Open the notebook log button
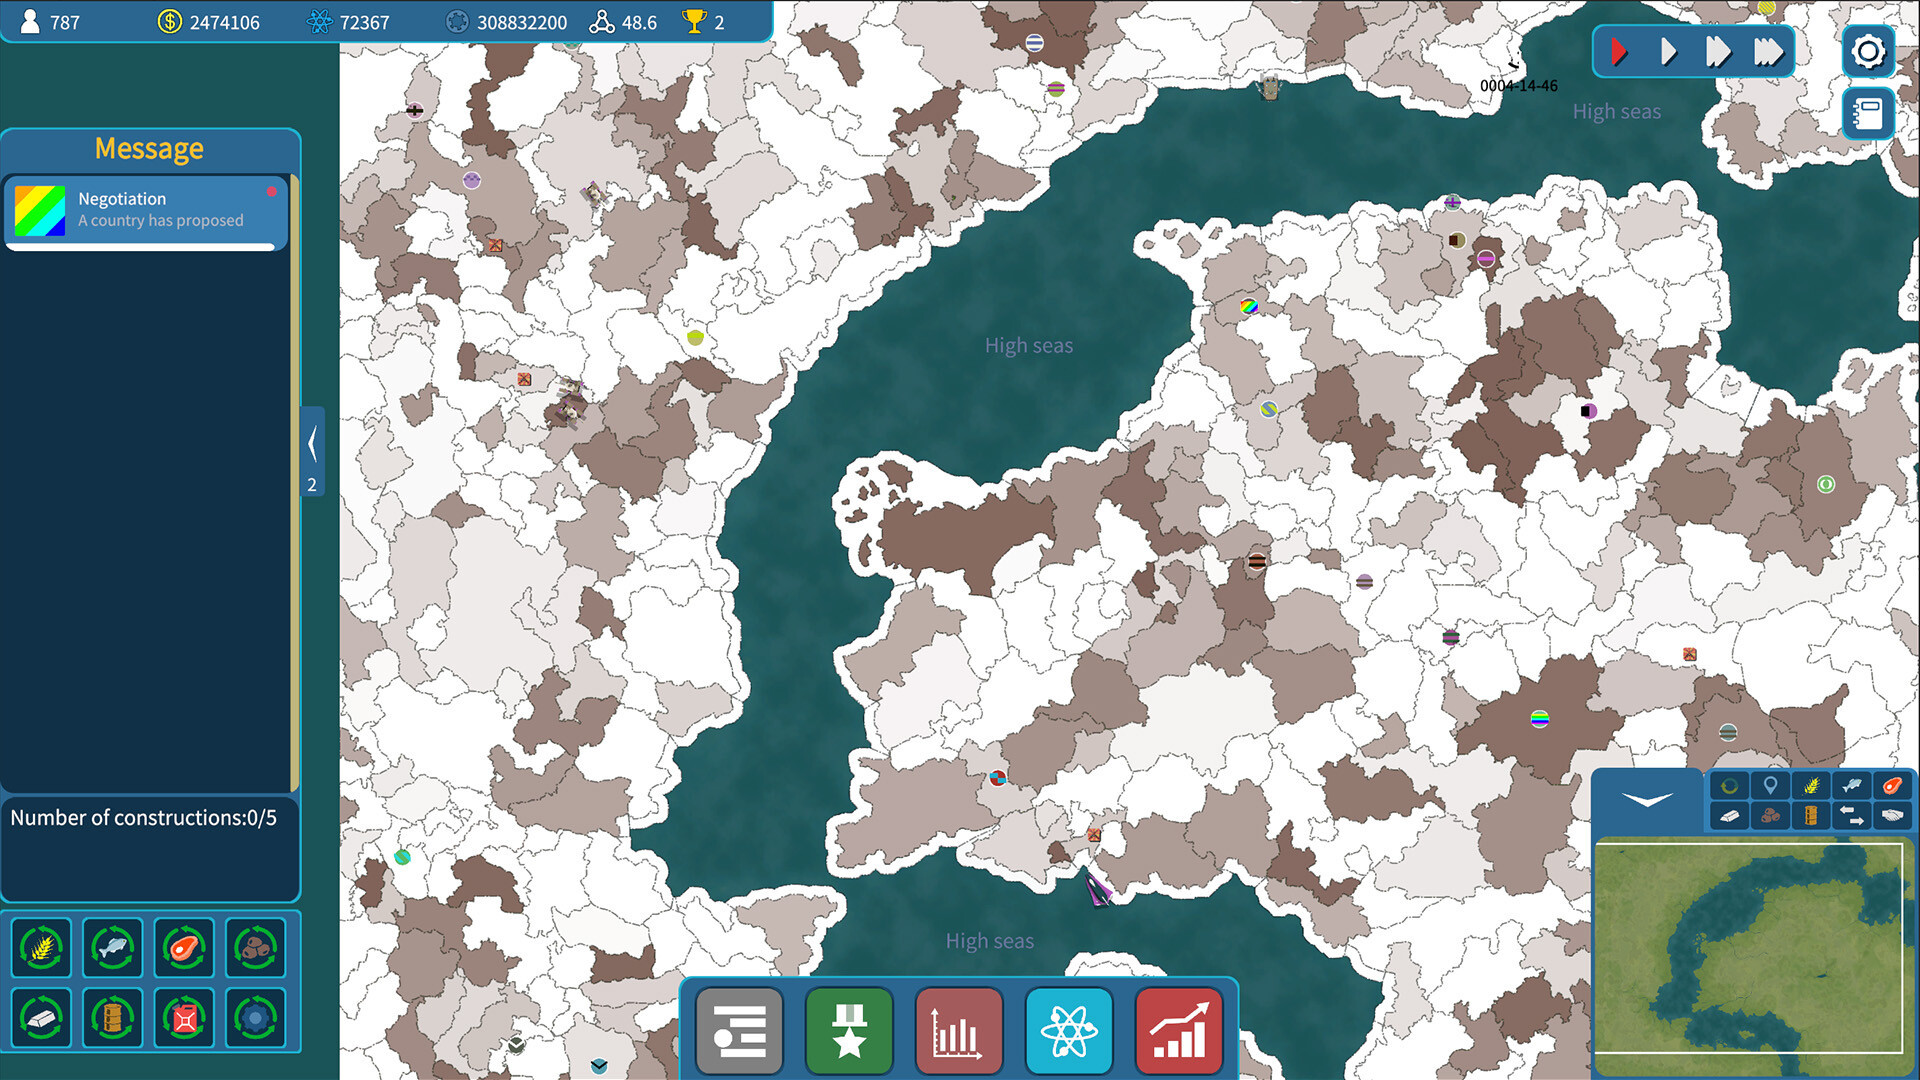The height and width of the screenshot is (1080, 1920). (1867, 113)
